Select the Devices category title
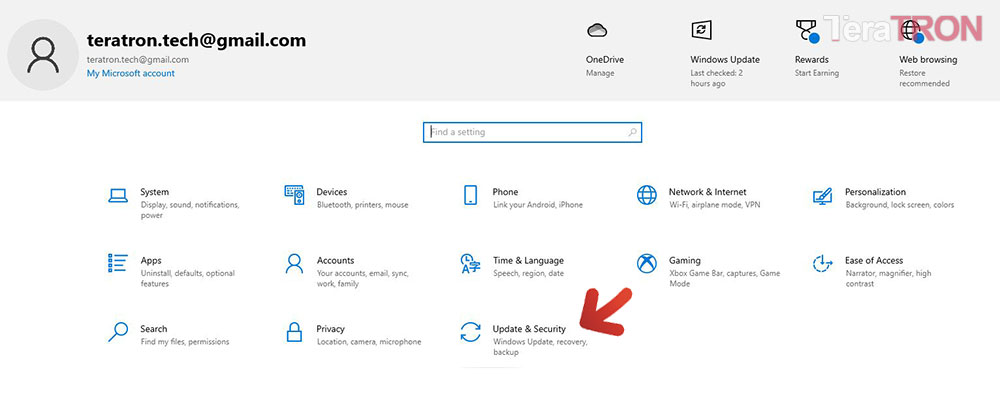Image resolution: width=1000 pixels, height=407 pixels. point(332,192)
